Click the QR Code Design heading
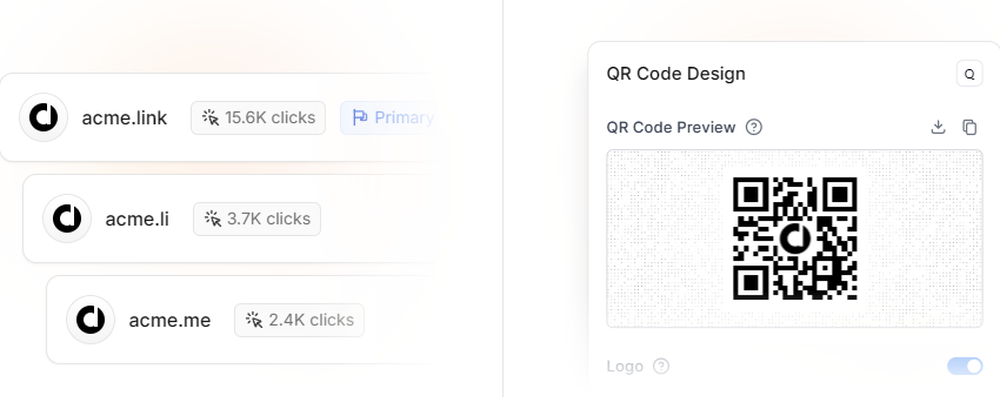The image size is (1000, 397). click(676, 73)
